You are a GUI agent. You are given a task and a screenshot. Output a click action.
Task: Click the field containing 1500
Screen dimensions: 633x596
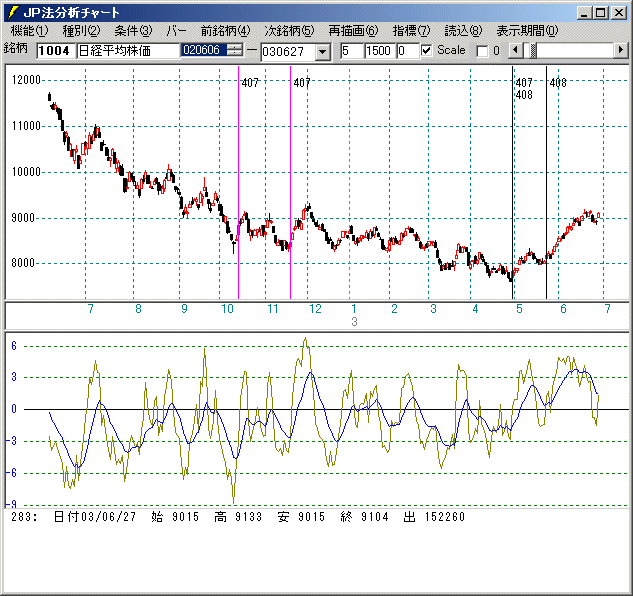pos(378,50)
